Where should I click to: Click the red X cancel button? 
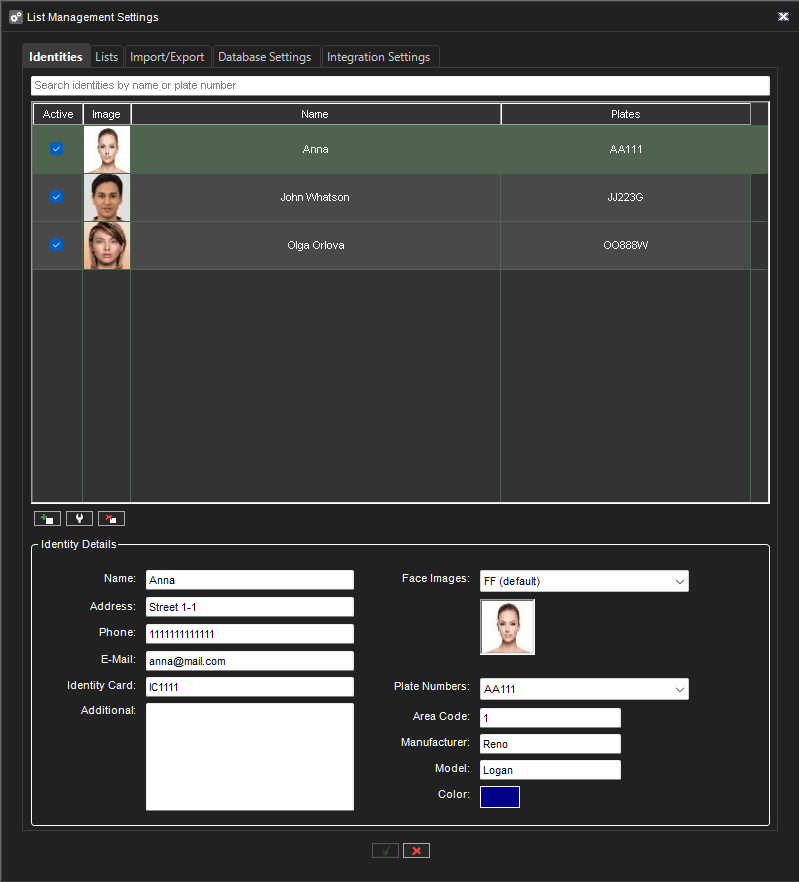[x=416, y=850]
